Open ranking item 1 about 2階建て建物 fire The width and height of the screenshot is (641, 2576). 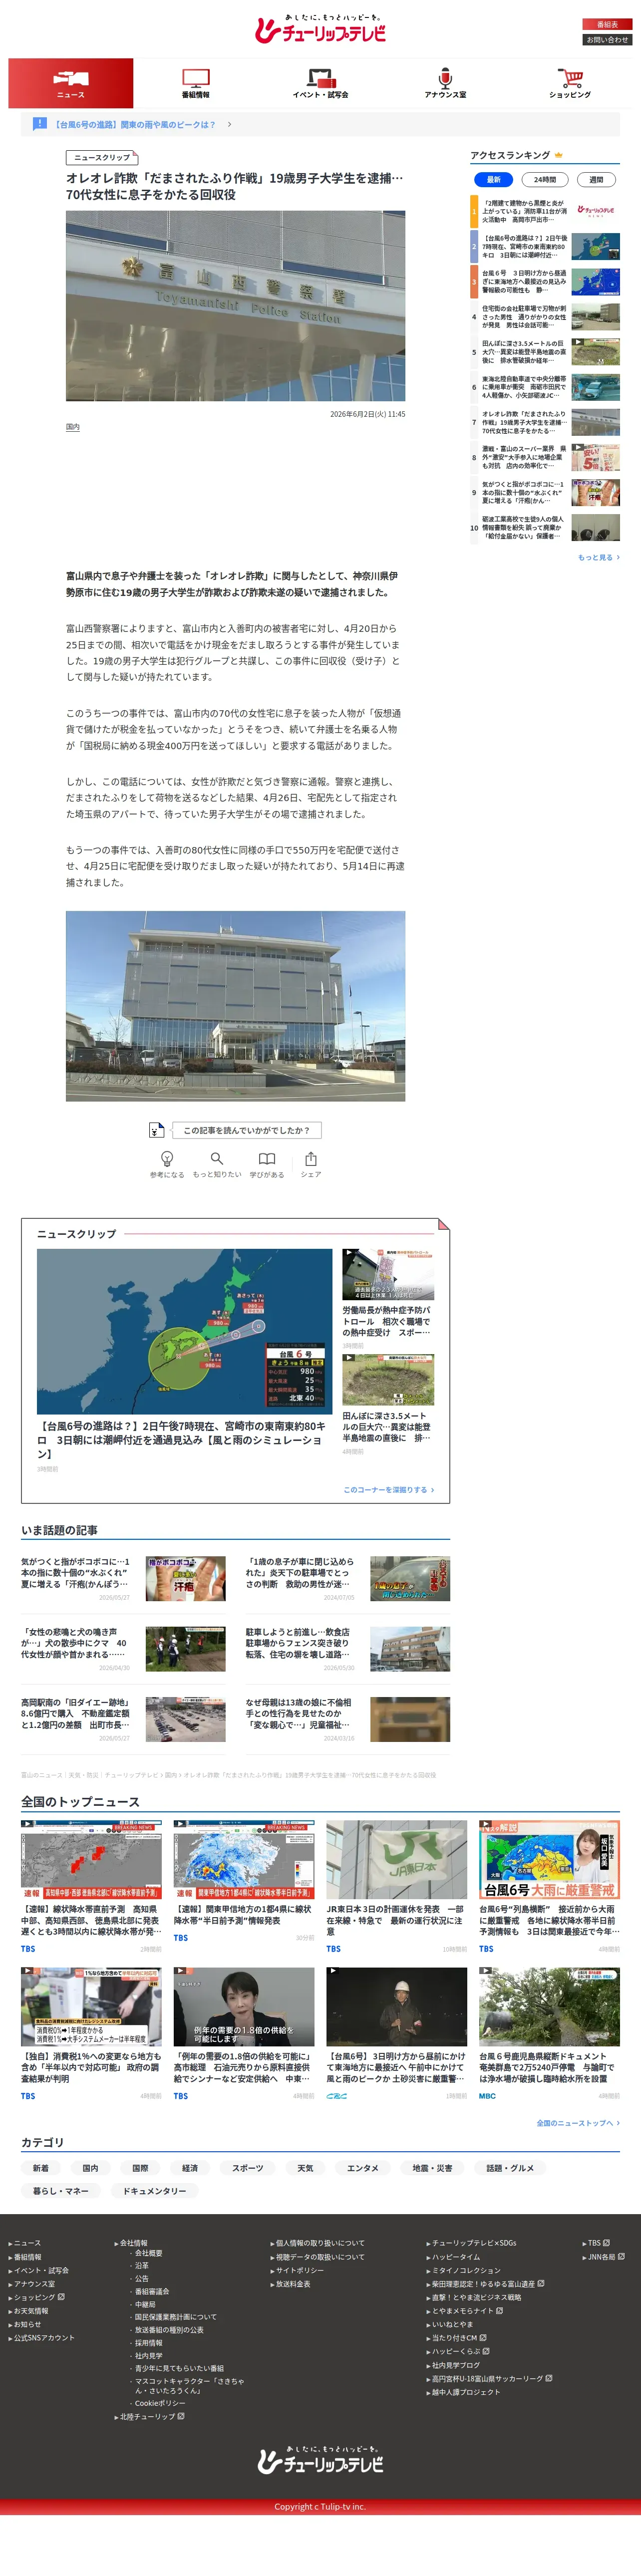(545, 211)
